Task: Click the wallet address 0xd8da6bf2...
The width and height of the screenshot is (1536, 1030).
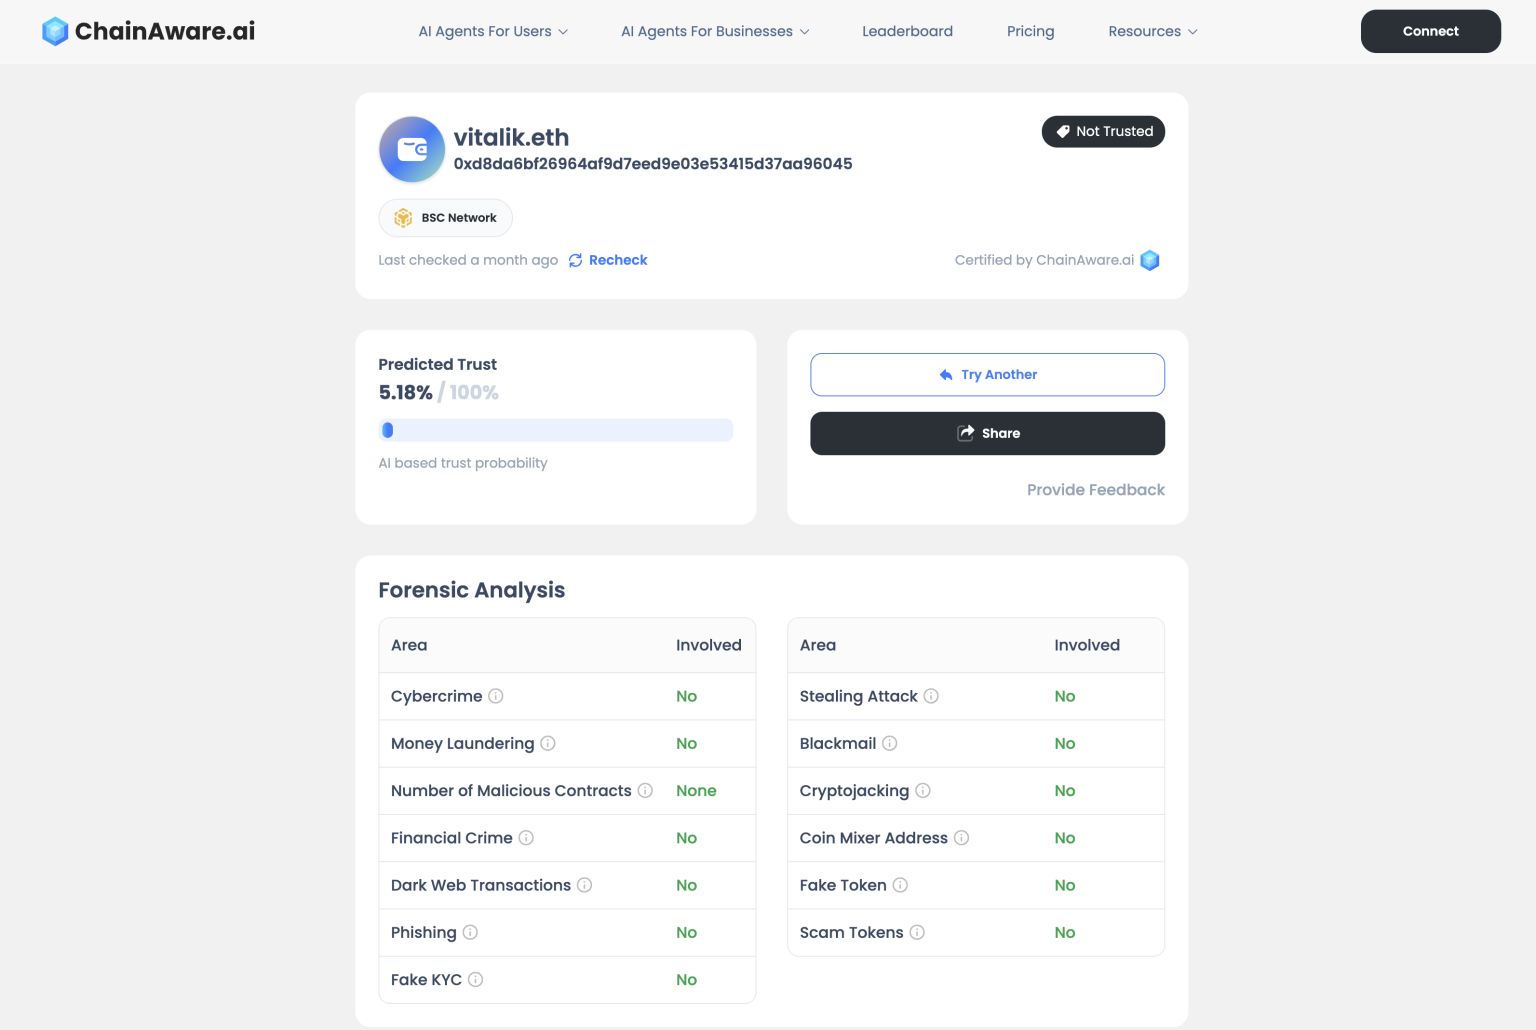Action: pyautogui.click(x=653, y=164)
